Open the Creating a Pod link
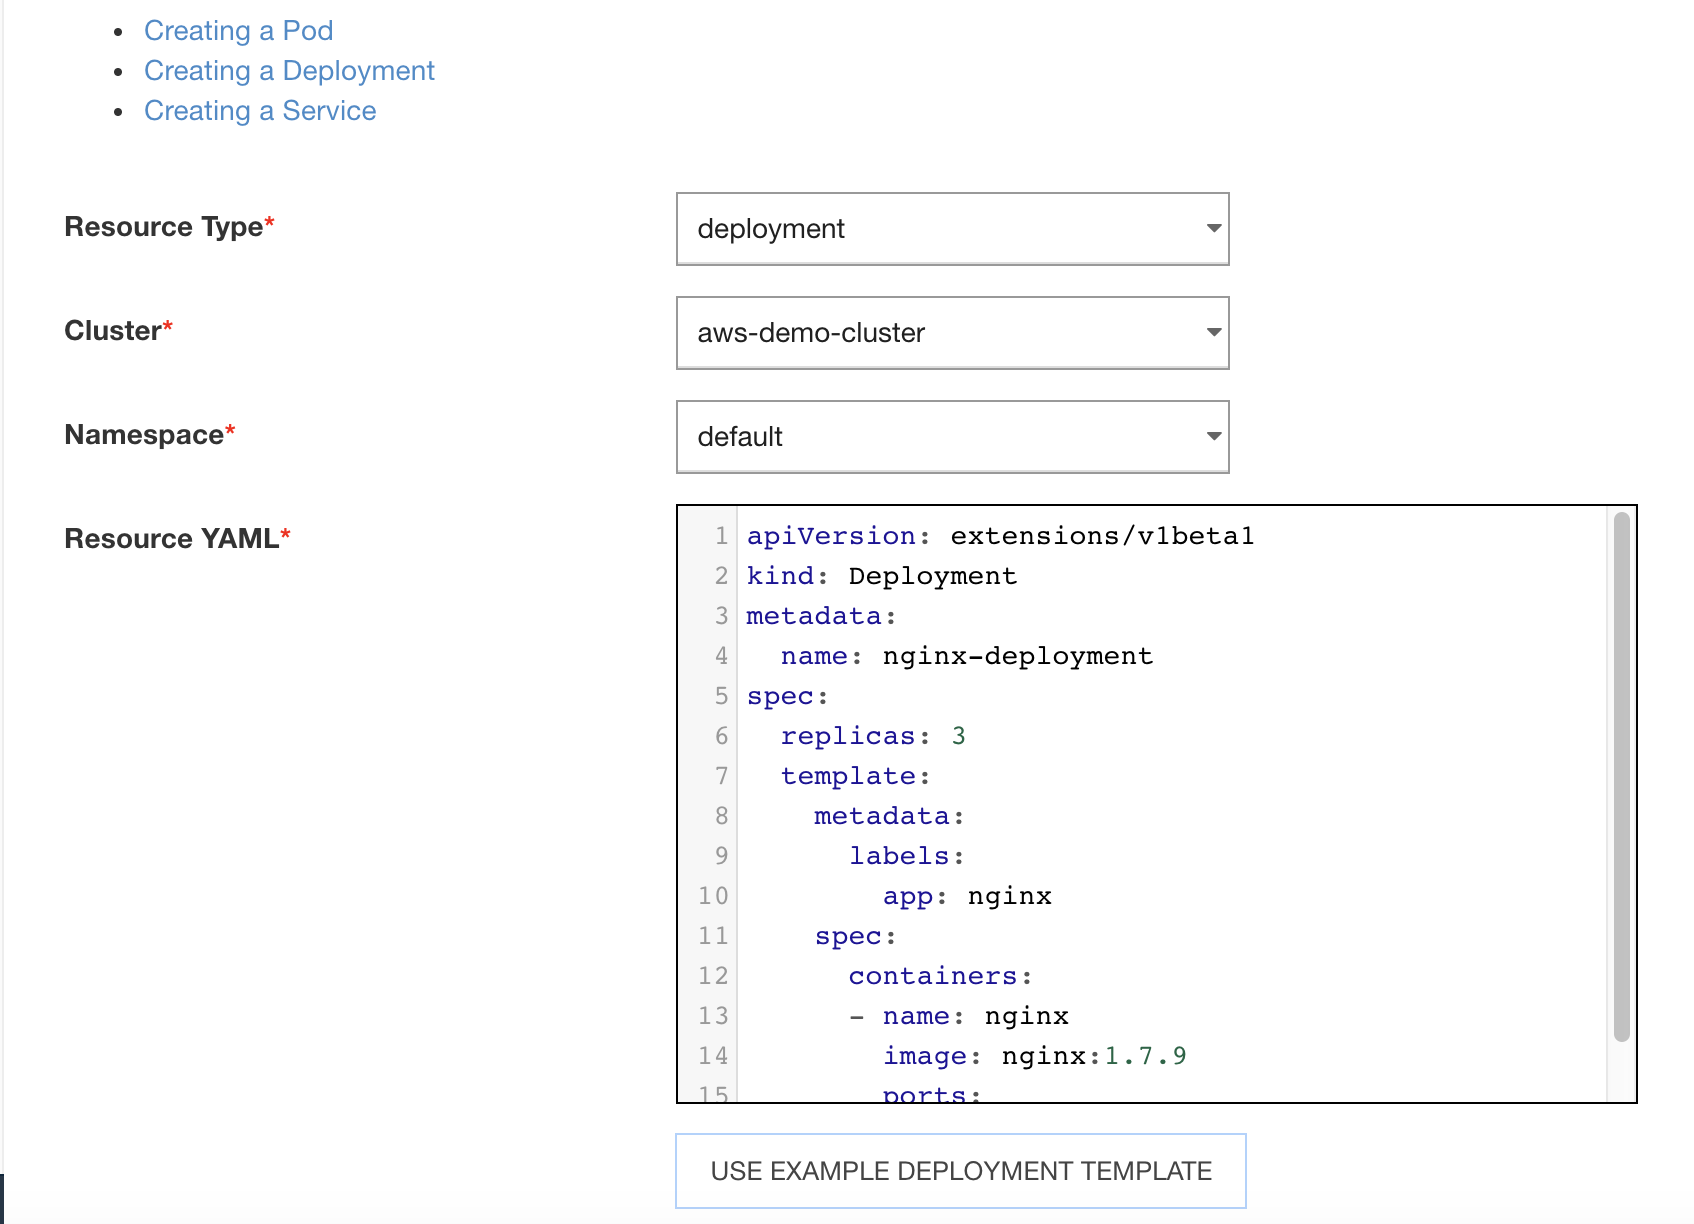 coord(238,31)
